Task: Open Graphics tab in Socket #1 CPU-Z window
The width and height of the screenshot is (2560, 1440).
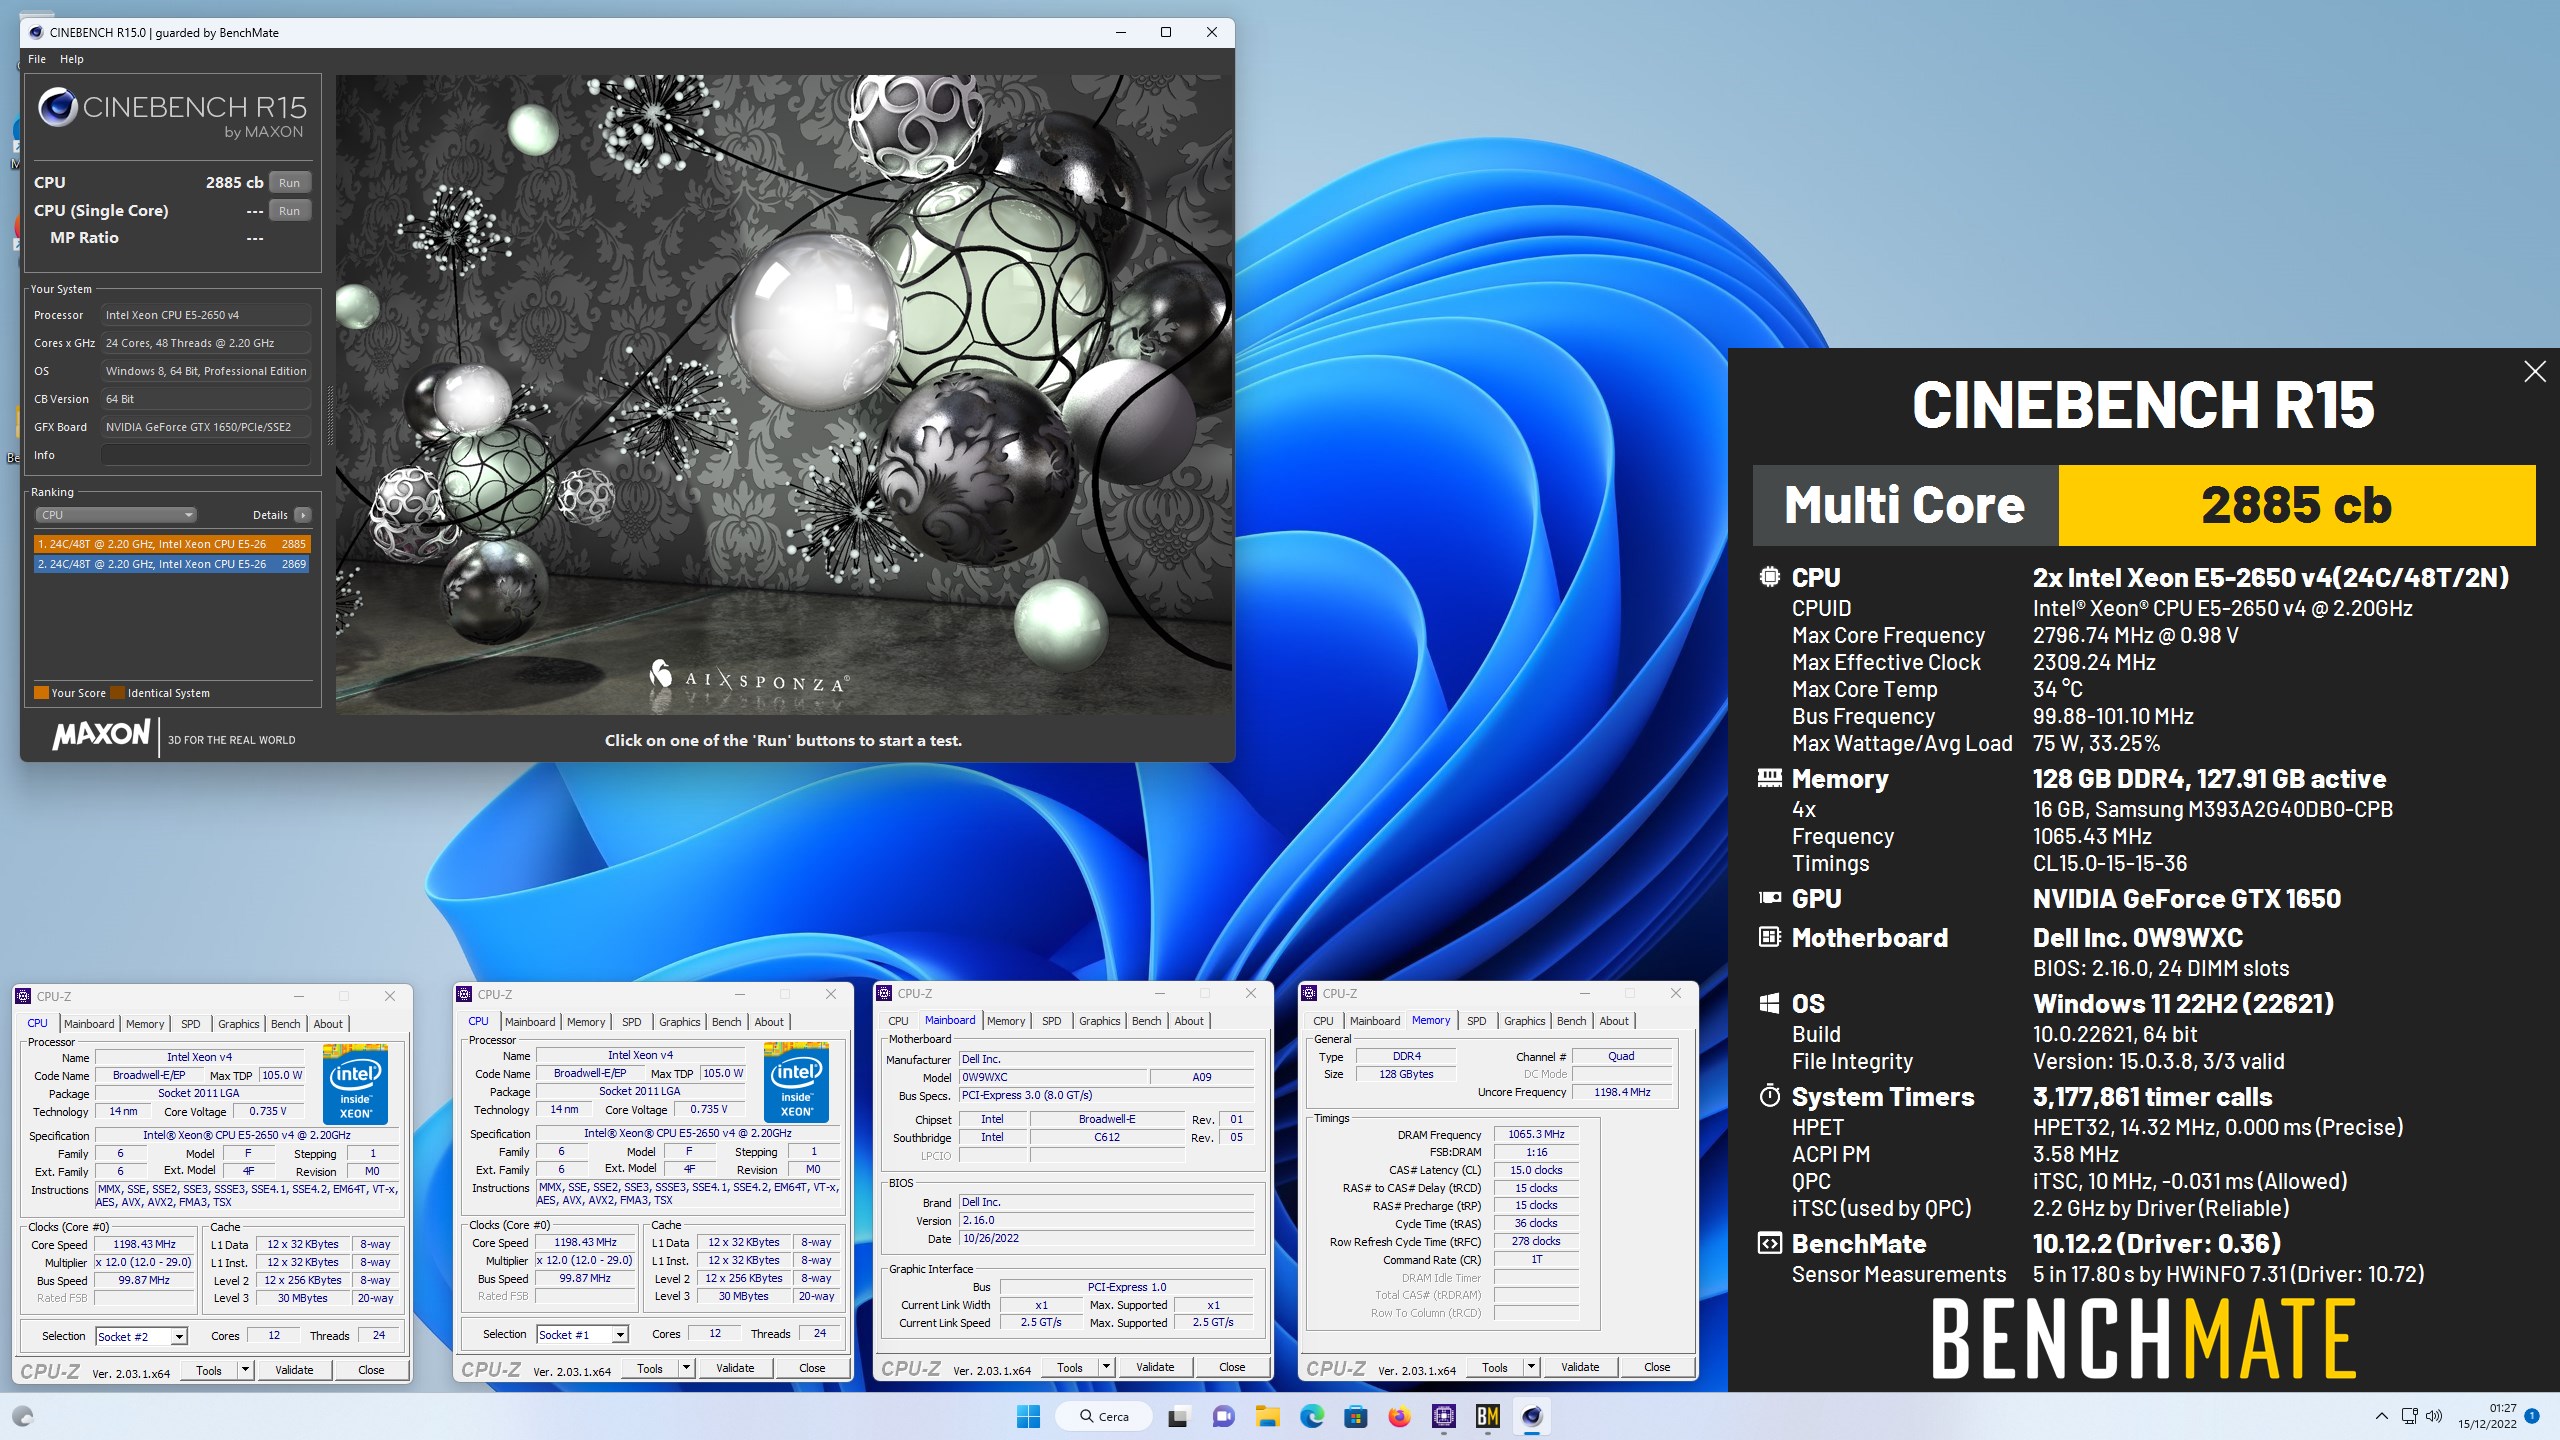Action: click(679, 1022)
